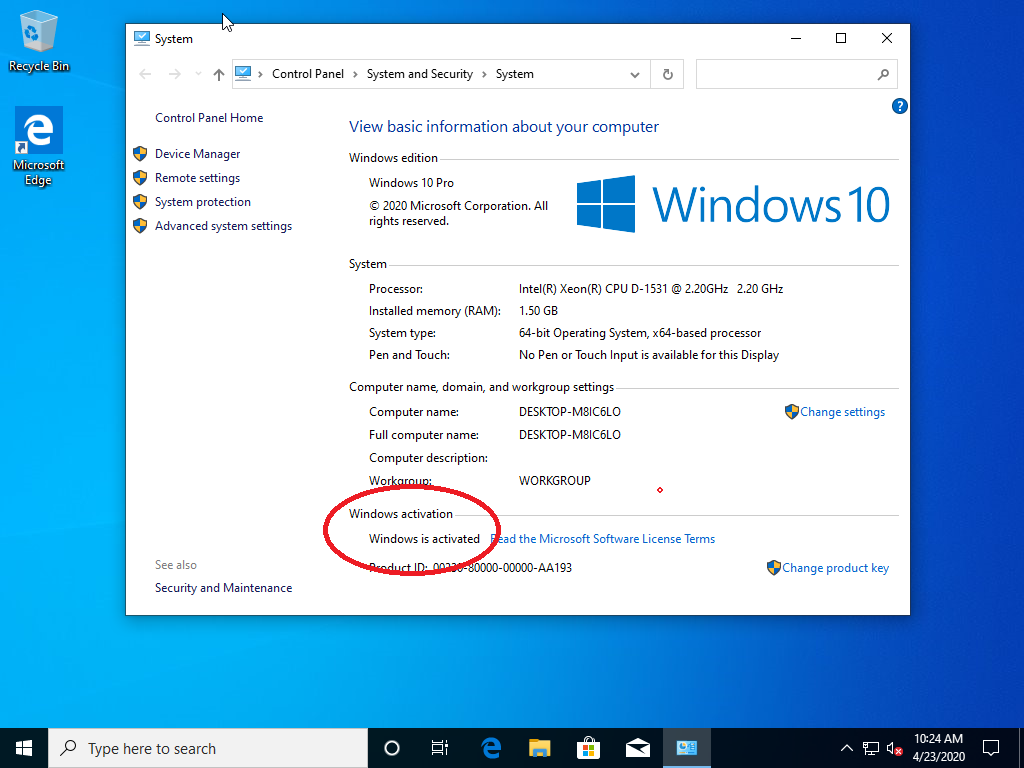
Task: Click the Windows 10 logo image
Action: tap(733, 204)
